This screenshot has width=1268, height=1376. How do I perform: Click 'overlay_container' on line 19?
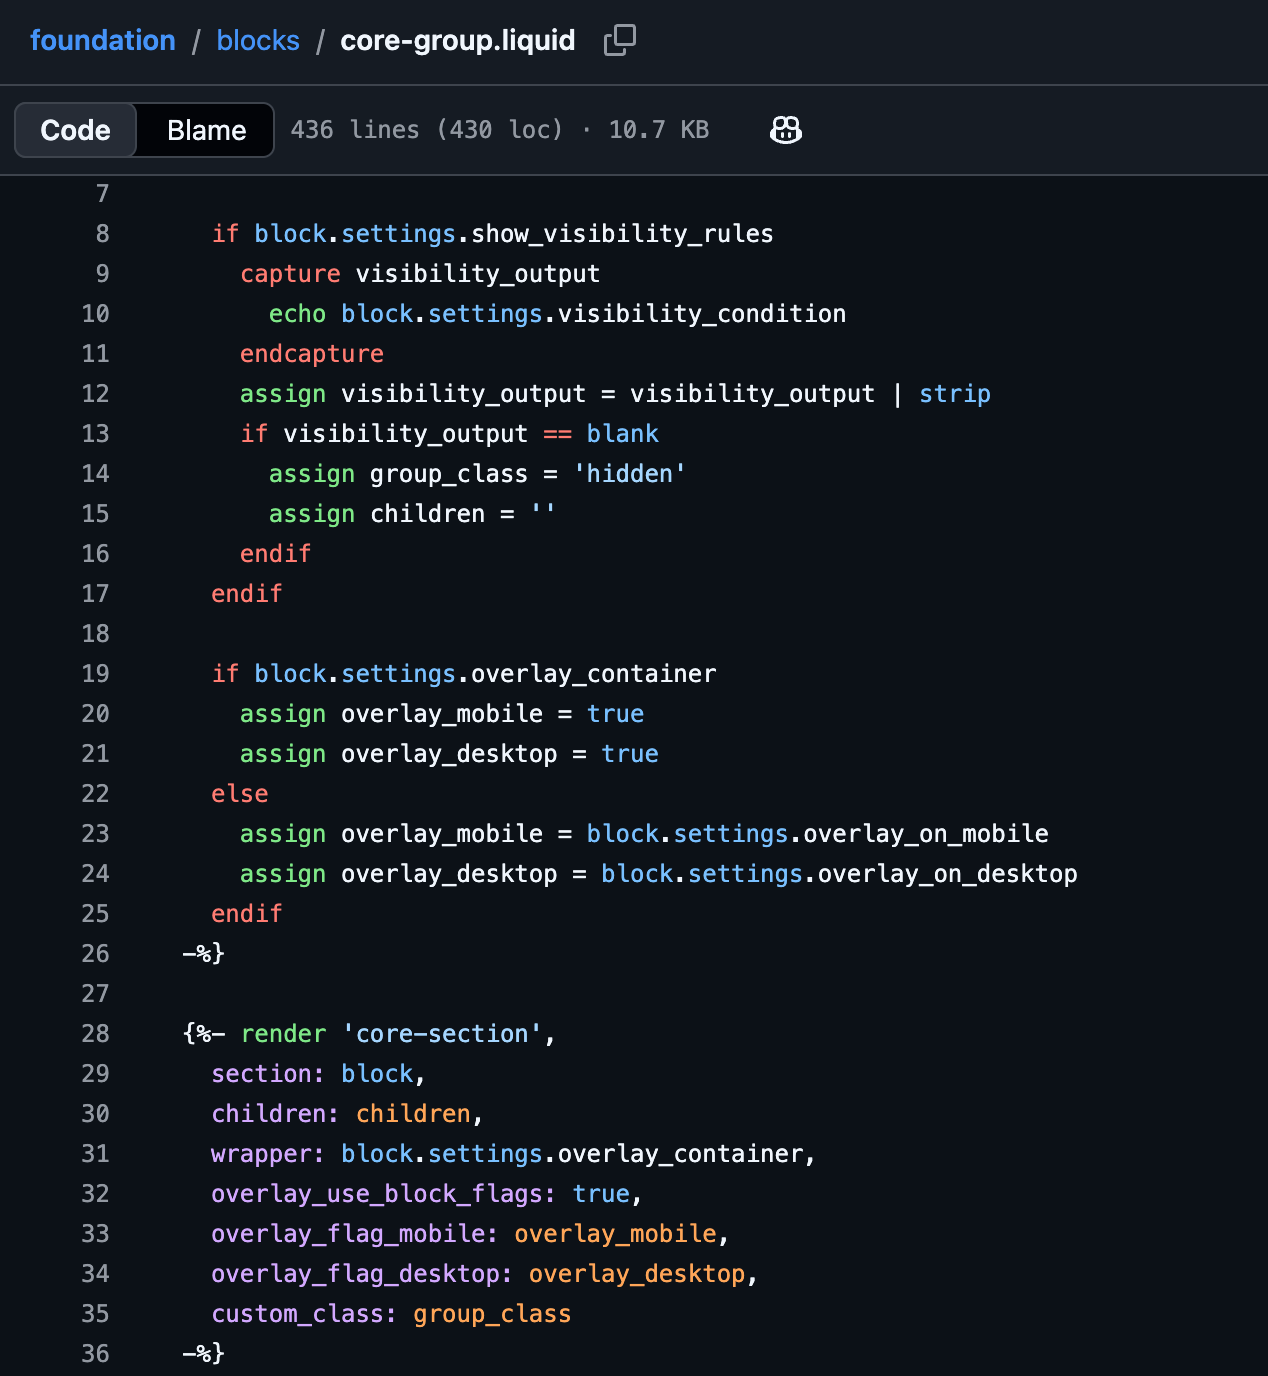click(x=594, y=674)
